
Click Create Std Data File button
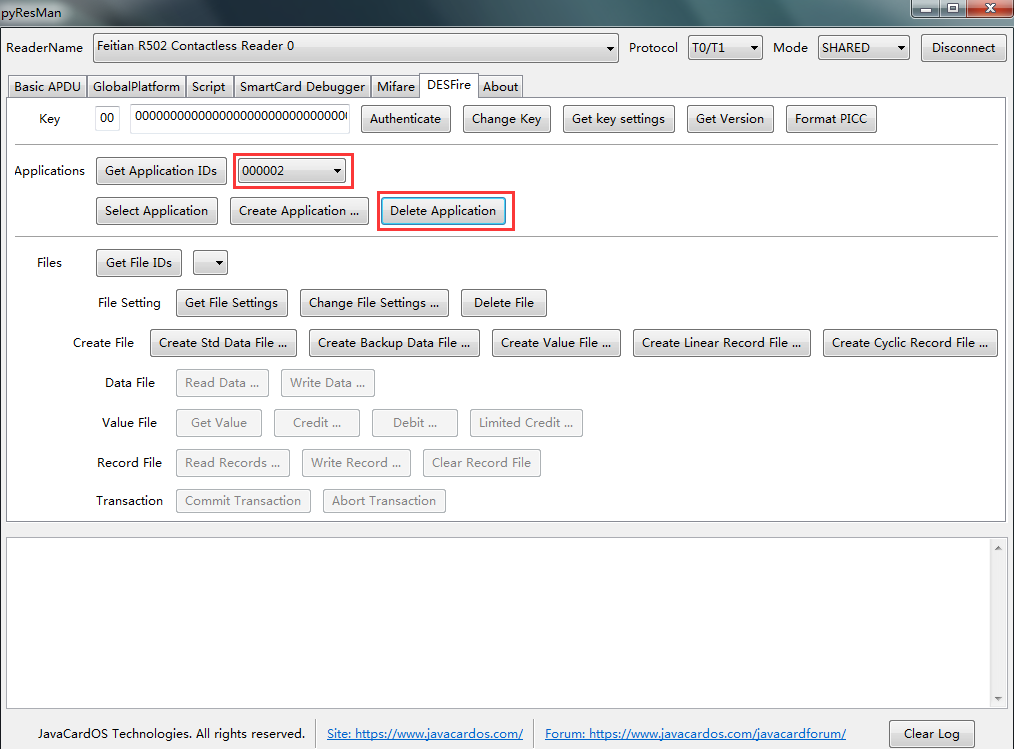tap(223, 343)
